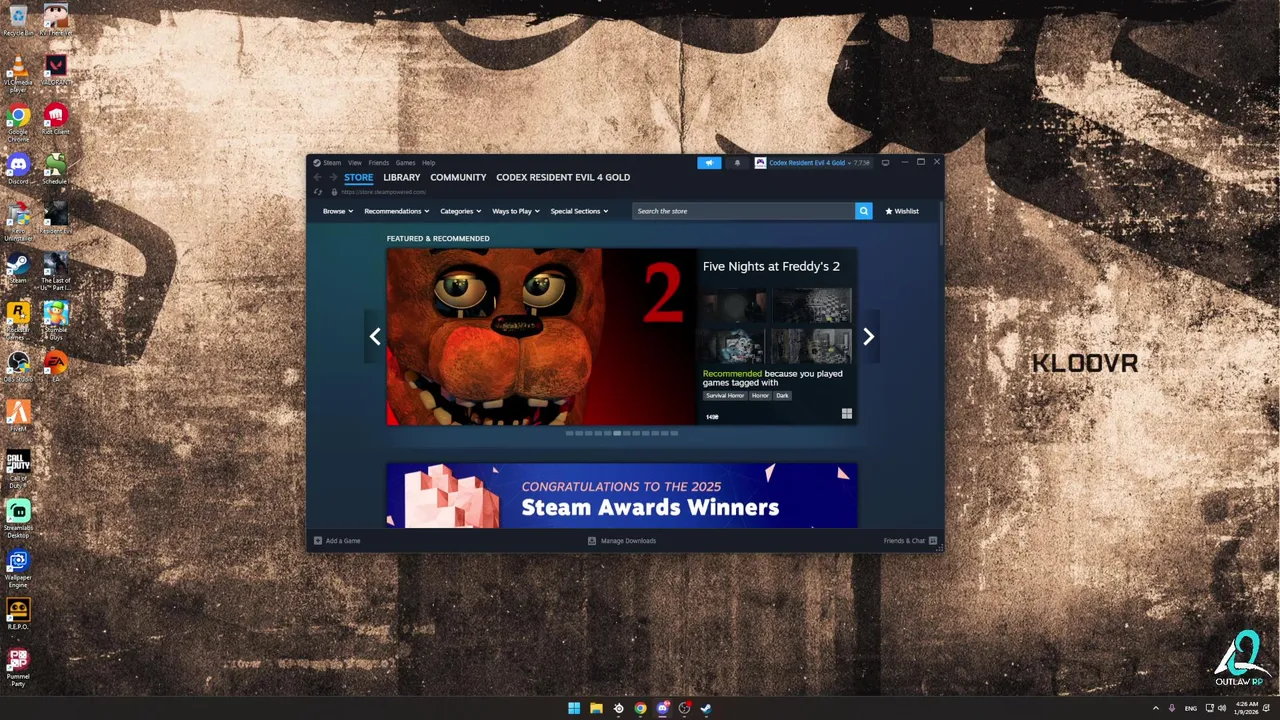Image resolution: width=1280 pixels, height=720 pixels.
Task: Select the VLC media player desktop icon
Action: click(x=18, y=74)
